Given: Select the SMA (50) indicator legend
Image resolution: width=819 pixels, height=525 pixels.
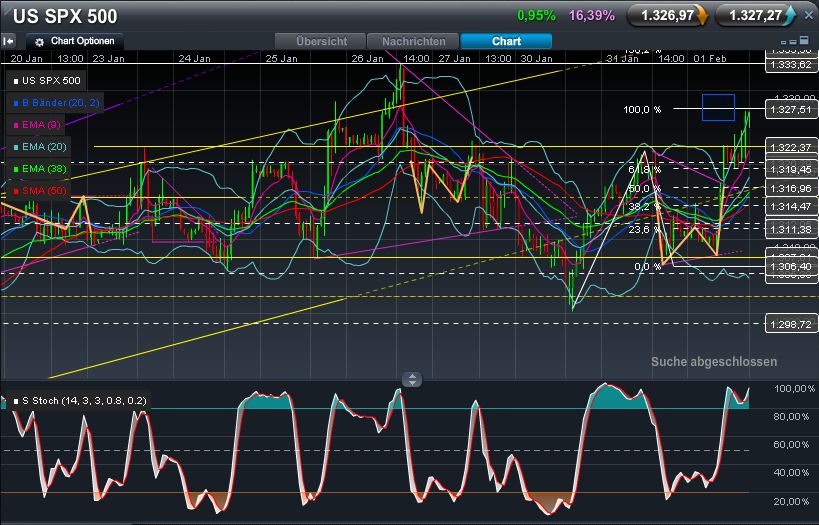Looking at the screenshot, I should coord(45,190).
